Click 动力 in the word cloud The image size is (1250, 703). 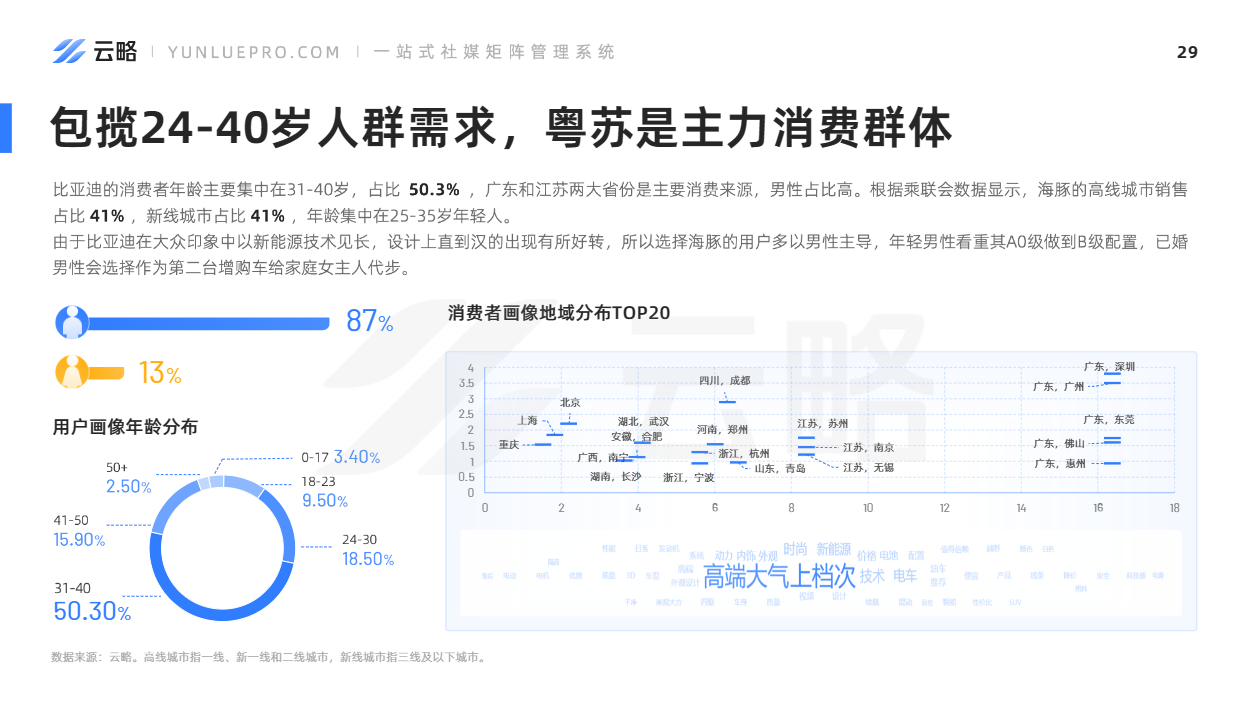(x=724, y=556)
